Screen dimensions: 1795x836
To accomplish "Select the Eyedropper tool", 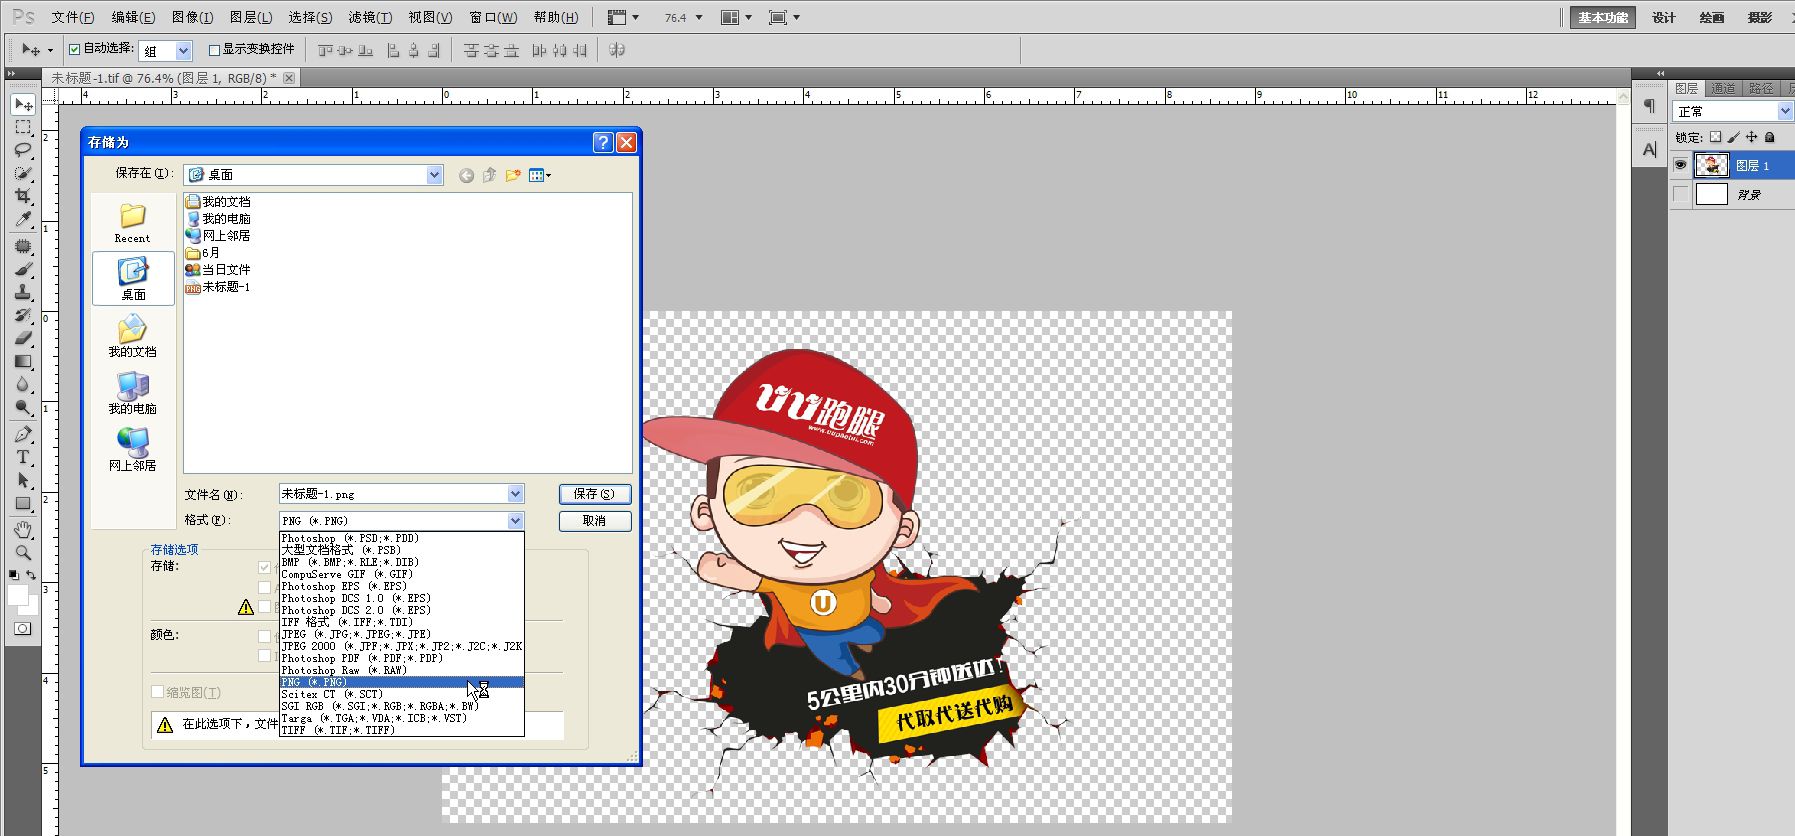I will [23, 219].
